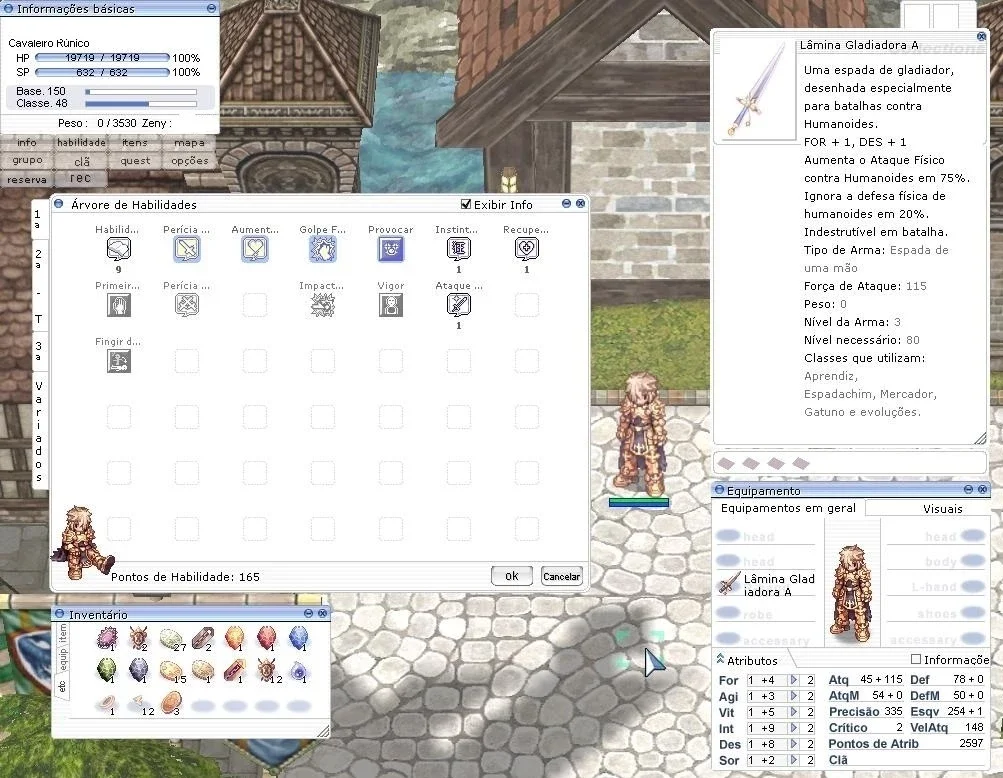Click the Recuperar HP skill icon

point(526,249)
